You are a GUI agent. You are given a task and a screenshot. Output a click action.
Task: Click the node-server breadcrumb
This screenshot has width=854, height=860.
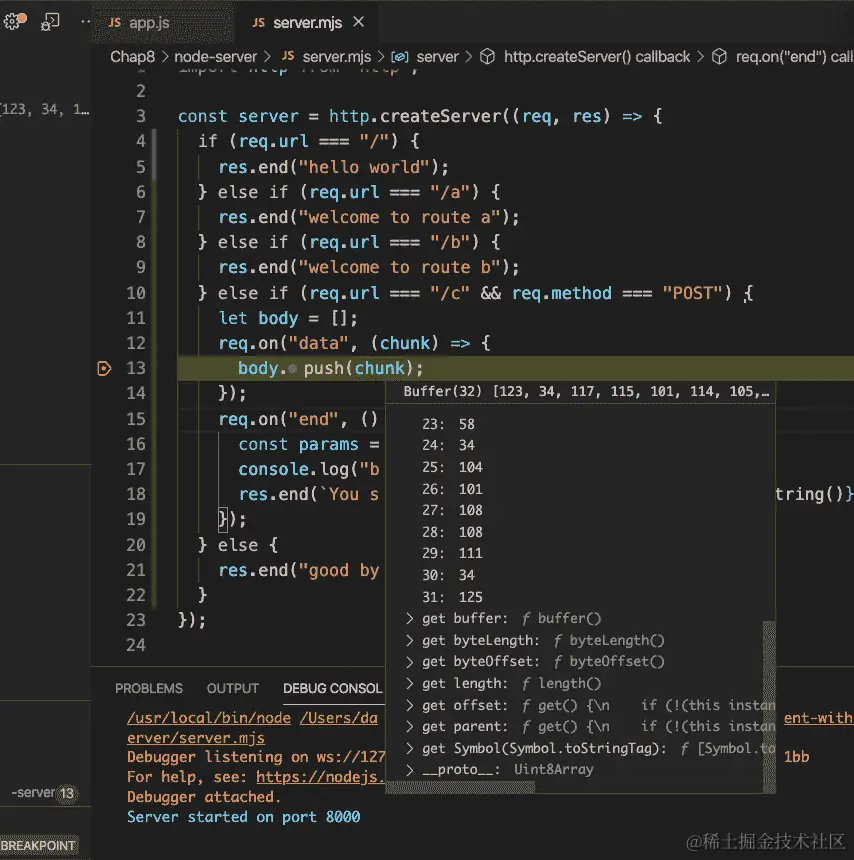tap(216, 56)
